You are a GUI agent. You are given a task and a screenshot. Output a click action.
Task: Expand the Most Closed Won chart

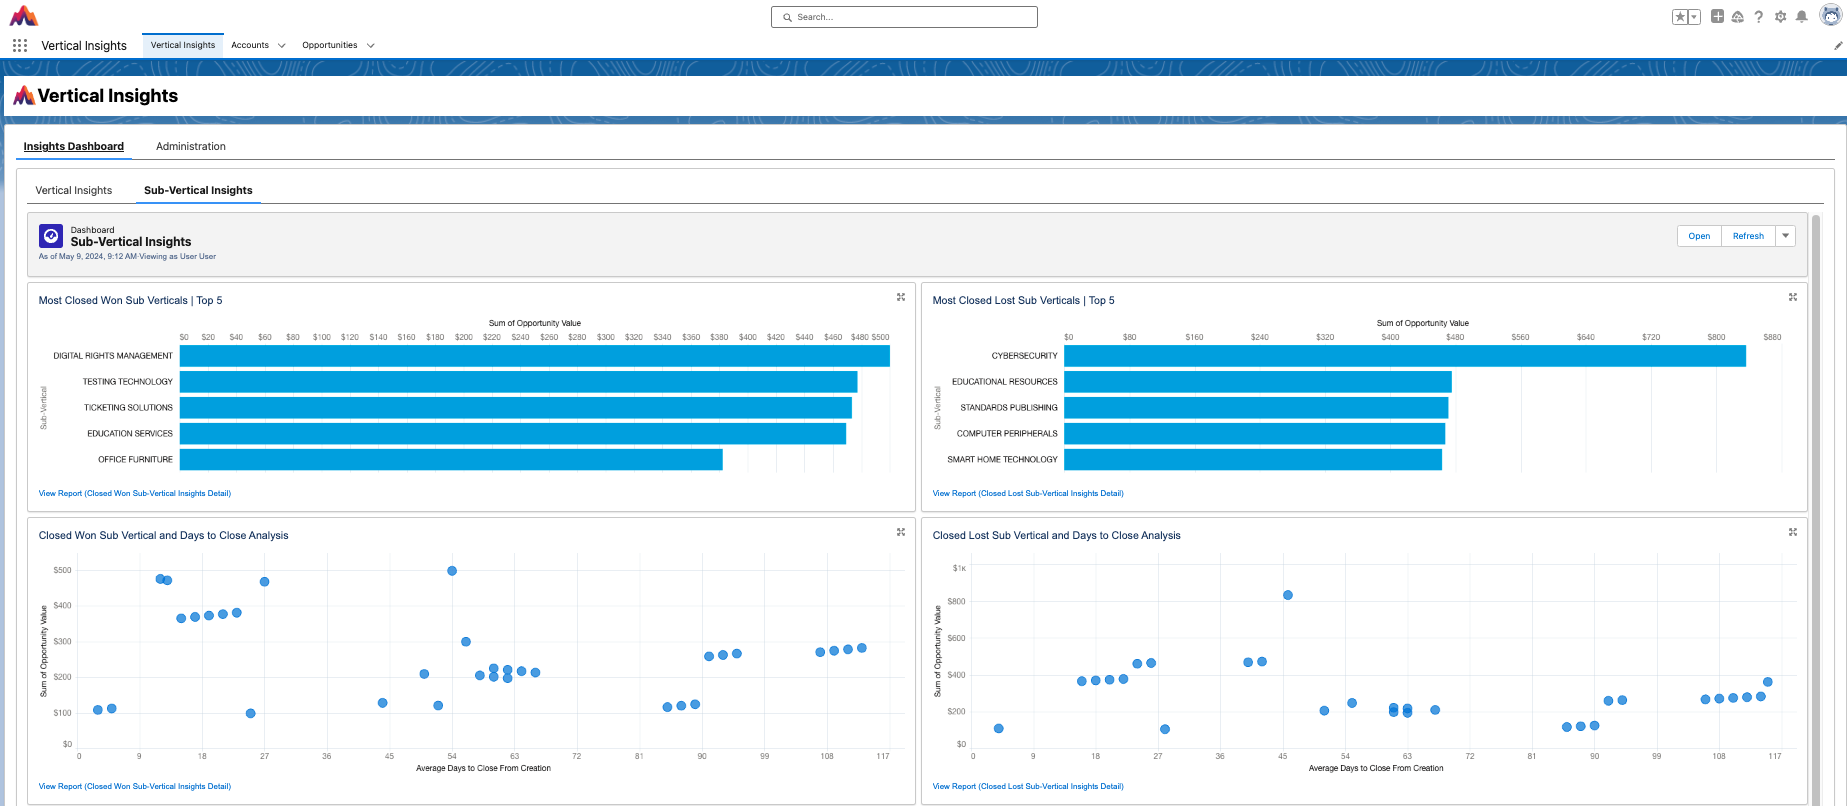click(x=901, y=297)
